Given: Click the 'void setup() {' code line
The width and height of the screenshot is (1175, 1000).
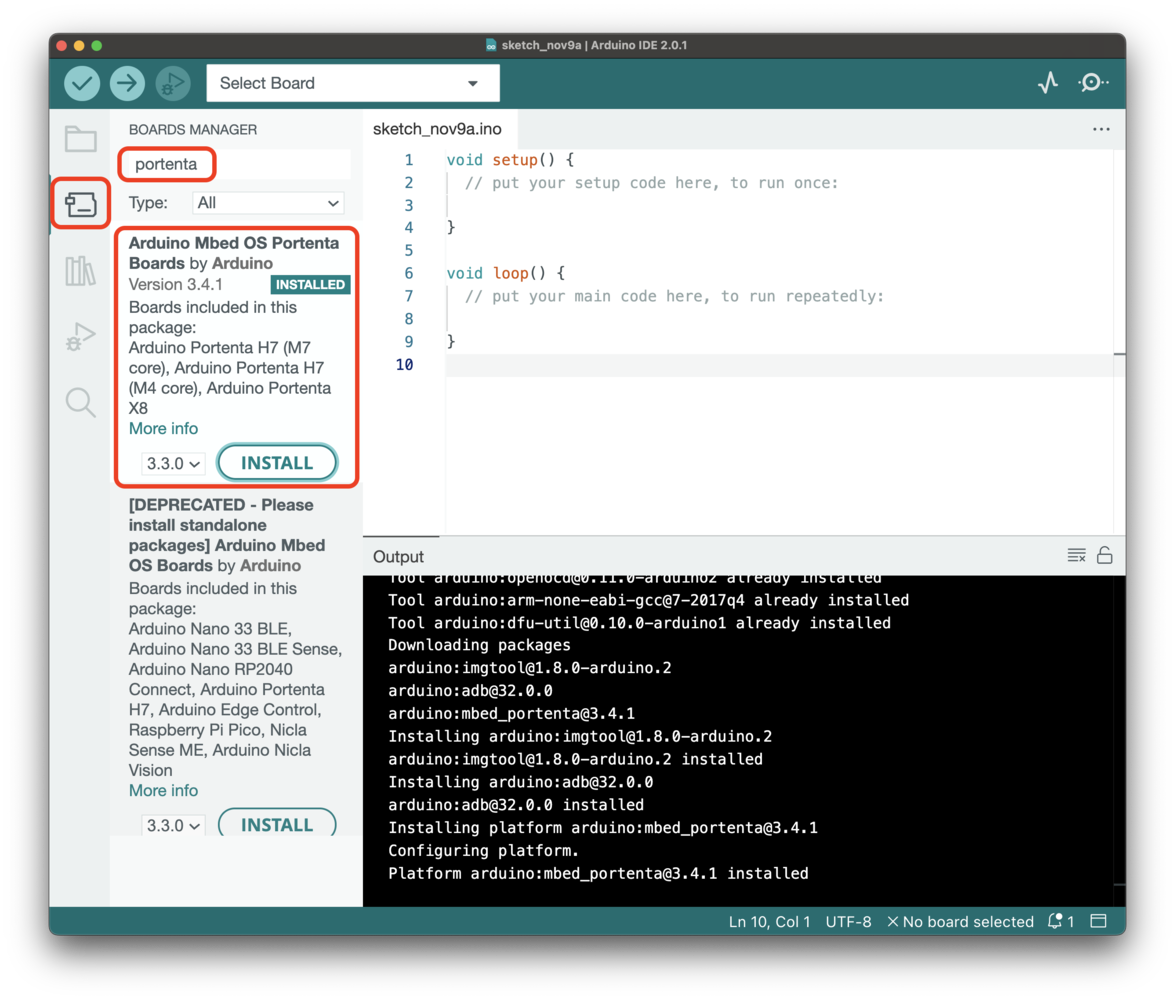Looking at the screenshot, I should [510, 160].
